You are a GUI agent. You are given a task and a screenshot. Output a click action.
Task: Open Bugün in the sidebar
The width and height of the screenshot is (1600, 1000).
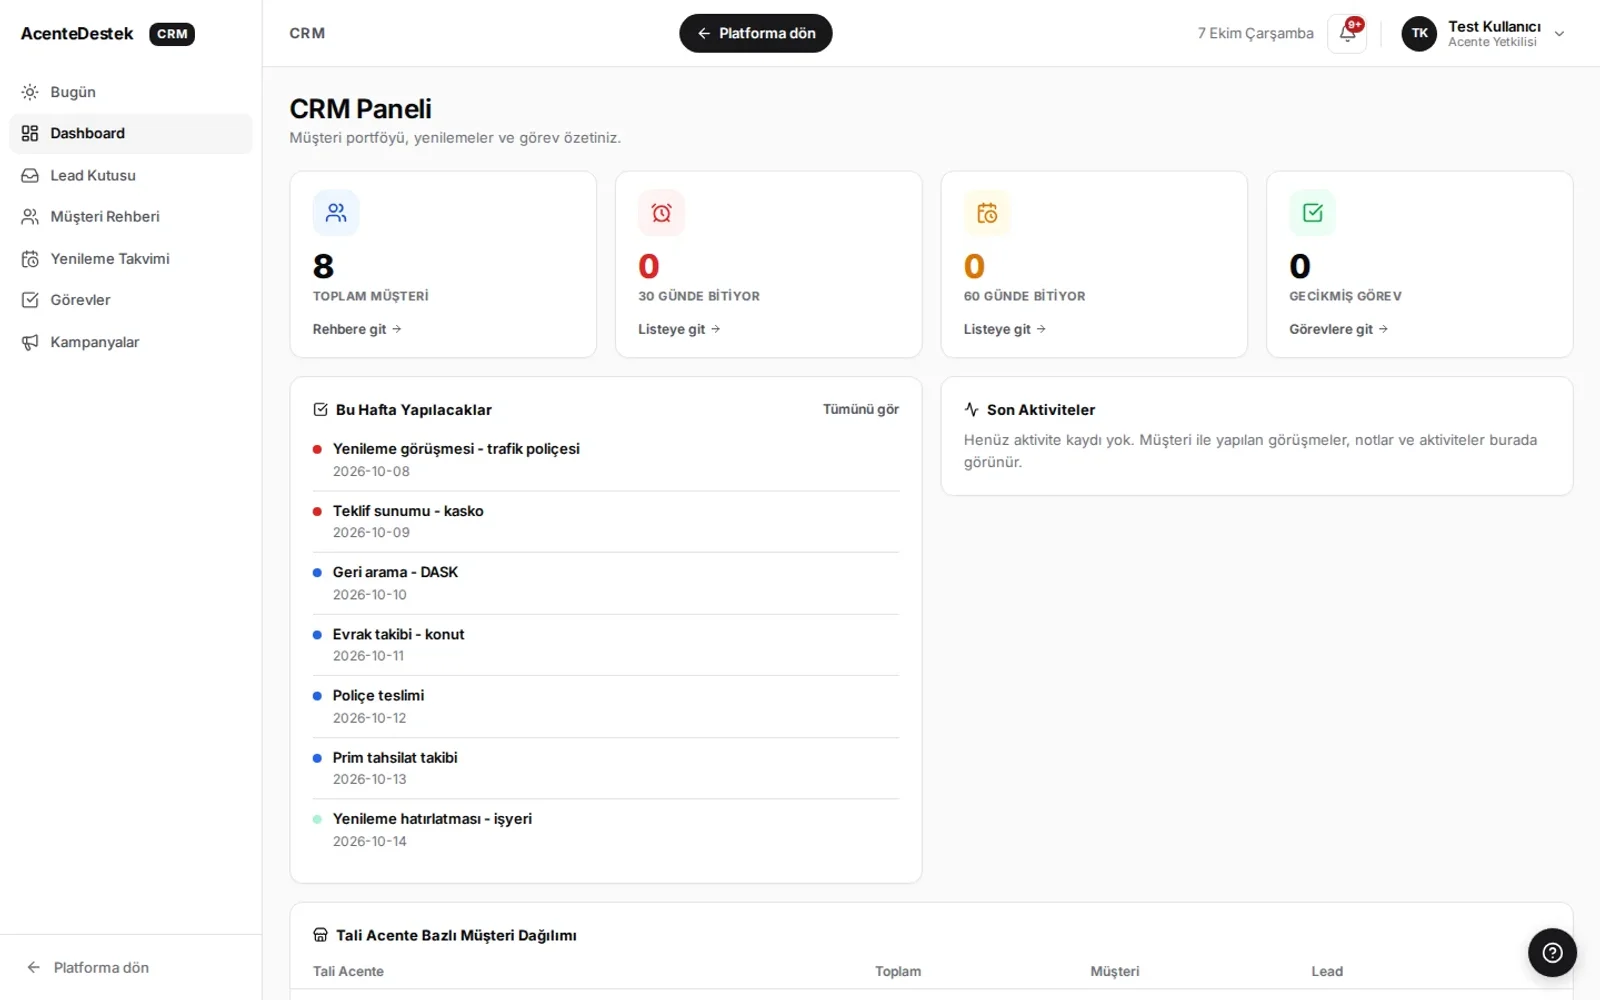click(x=131, y=92)
